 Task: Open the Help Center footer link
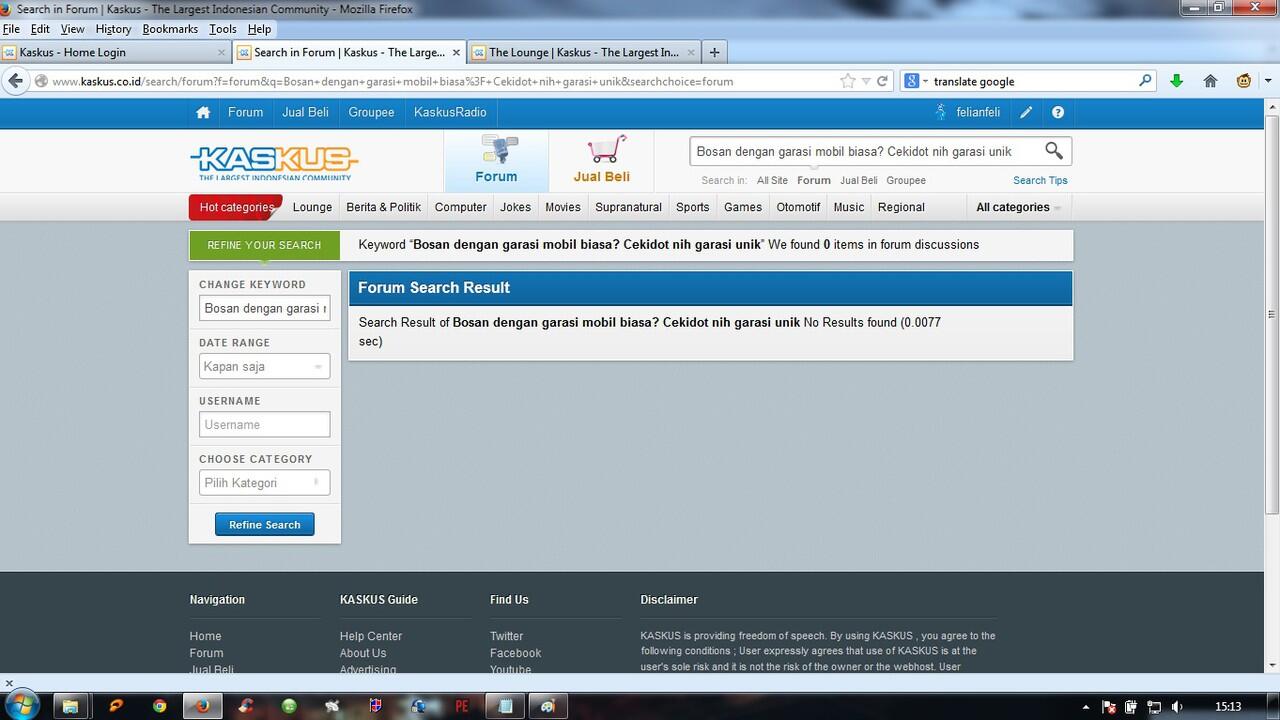point(371,636)
